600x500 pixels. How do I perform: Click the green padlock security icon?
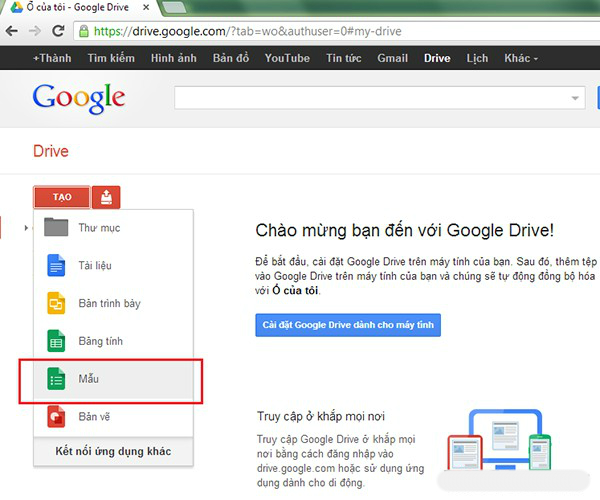84,31
